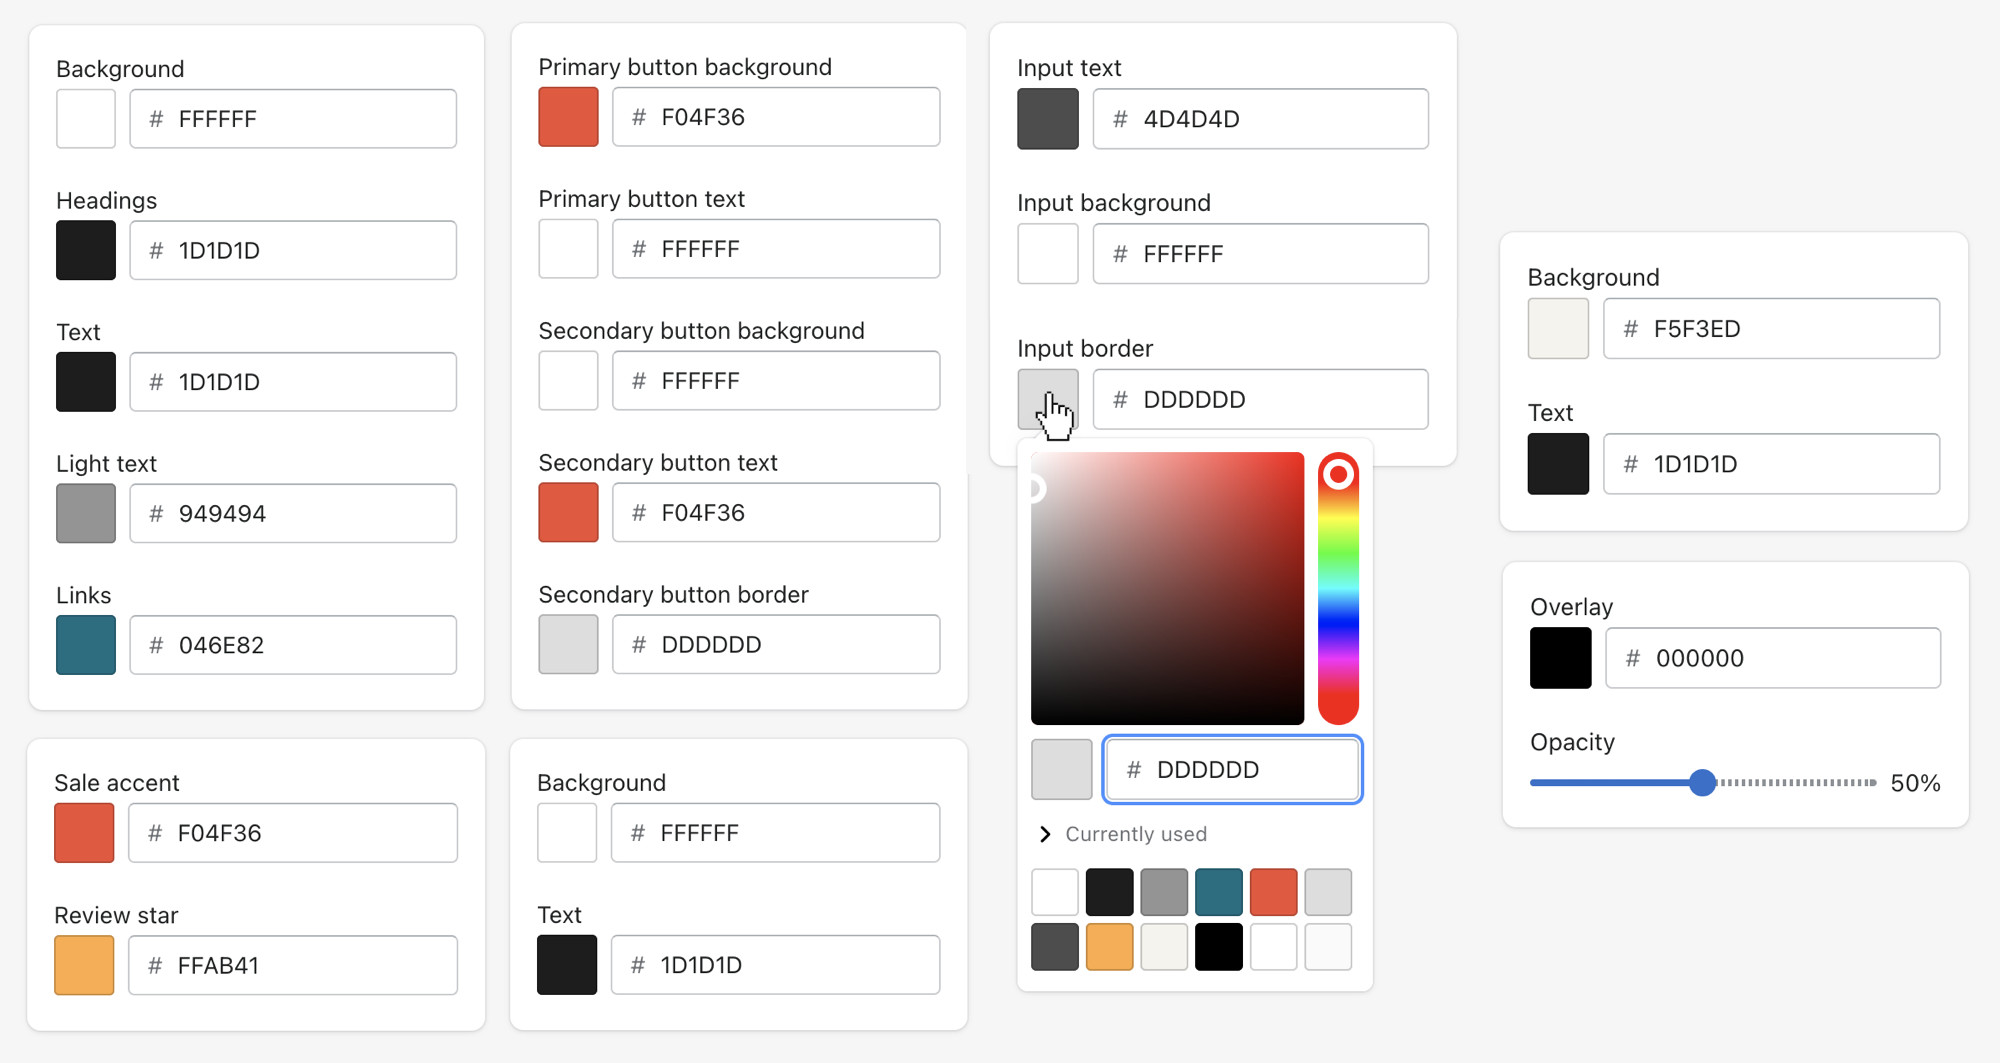Click the Sale accent red swatch
Image resolution: width=2000 pixels, height=1063 pixels.
(x=84, y=833)
